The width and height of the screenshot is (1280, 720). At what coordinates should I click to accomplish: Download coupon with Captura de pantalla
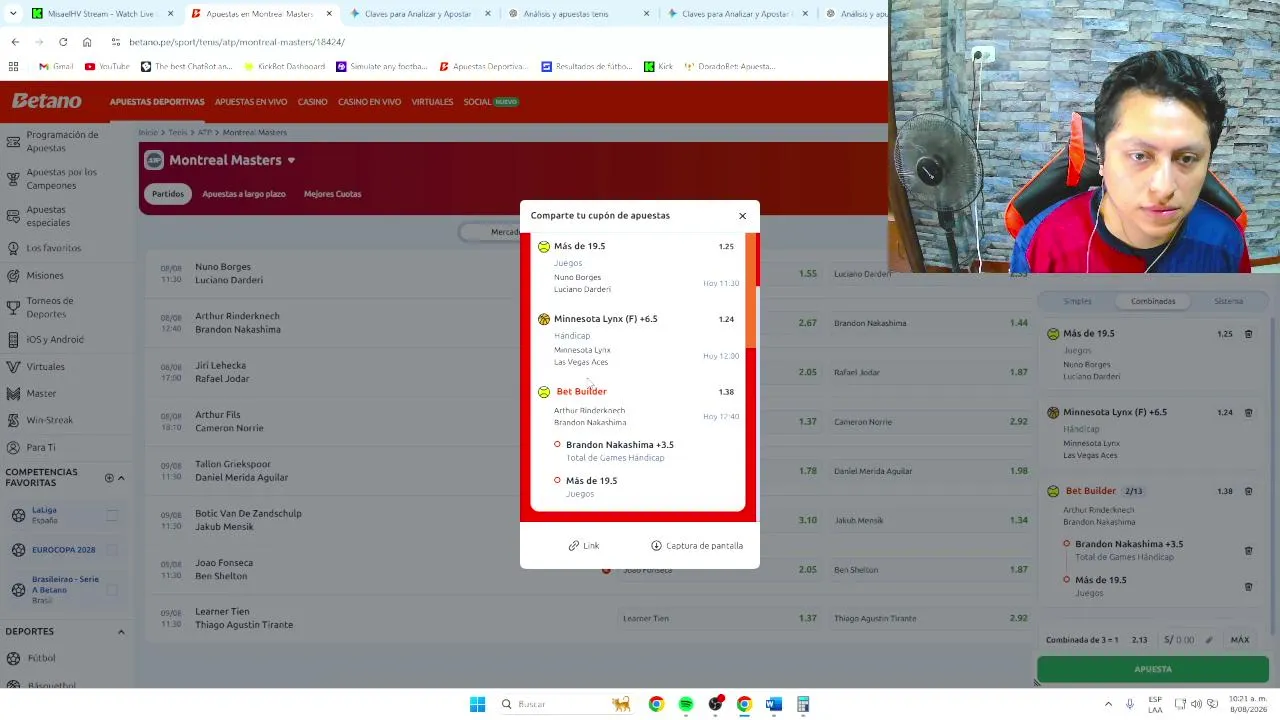pos(697,546)
